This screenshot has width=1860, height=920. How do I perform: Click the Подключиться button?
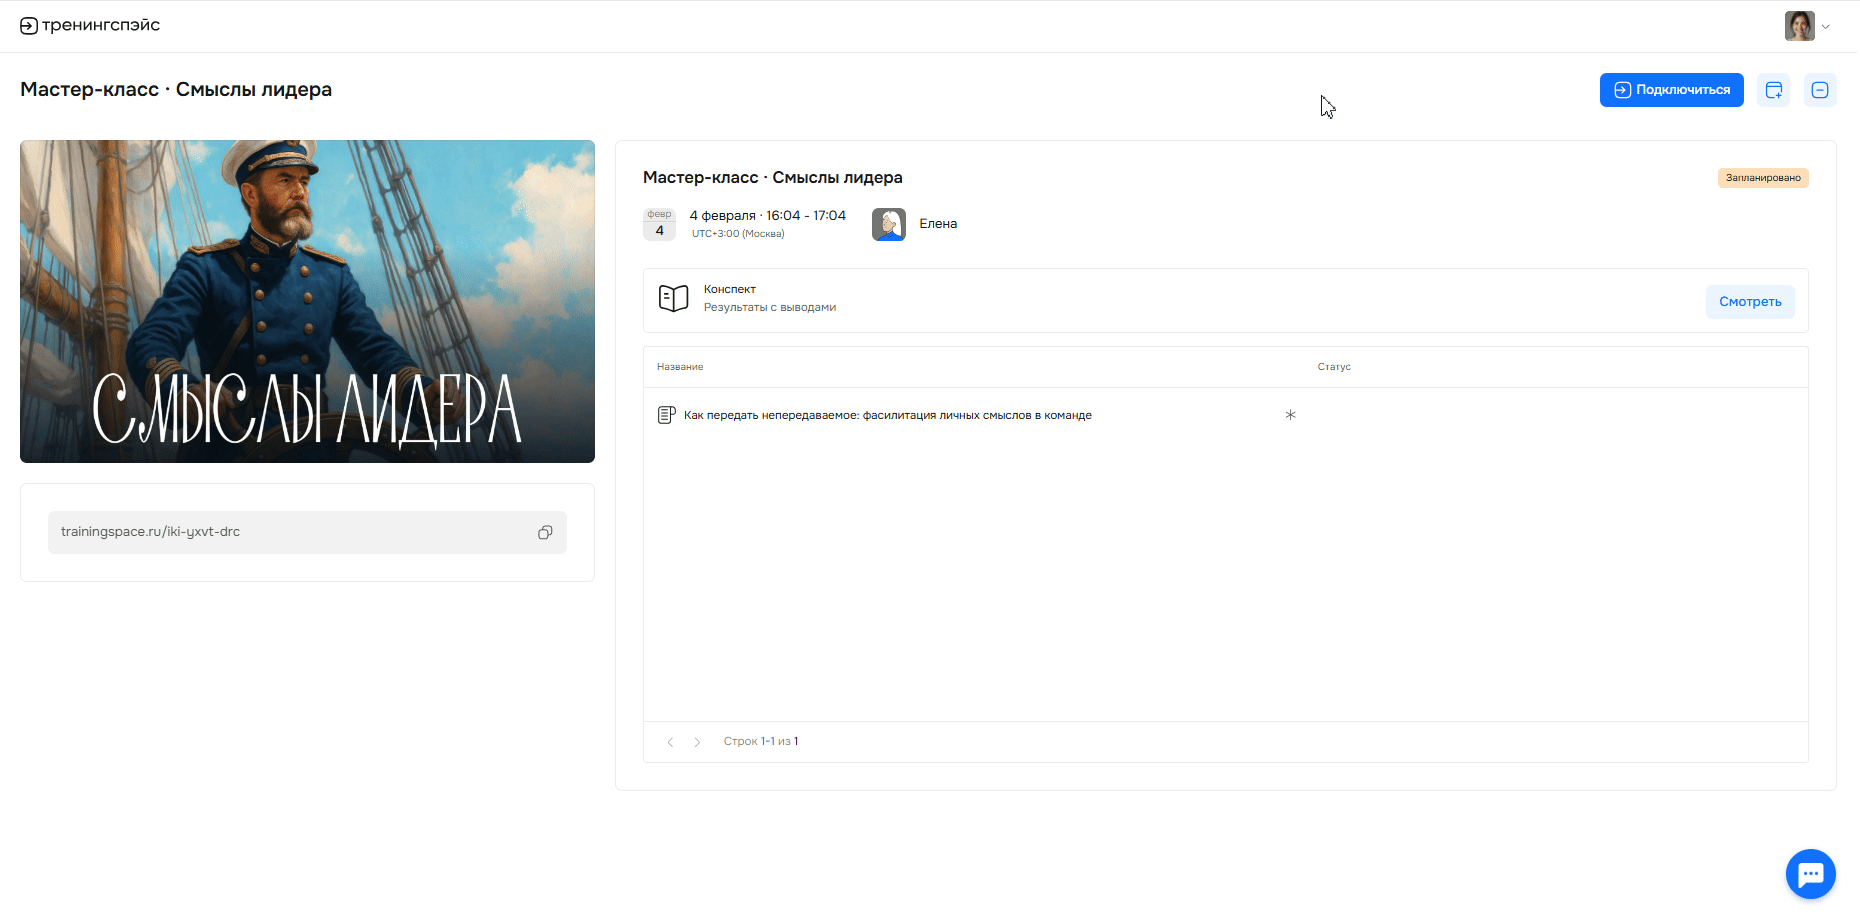pyautogui.click(x=1671, y=90)
